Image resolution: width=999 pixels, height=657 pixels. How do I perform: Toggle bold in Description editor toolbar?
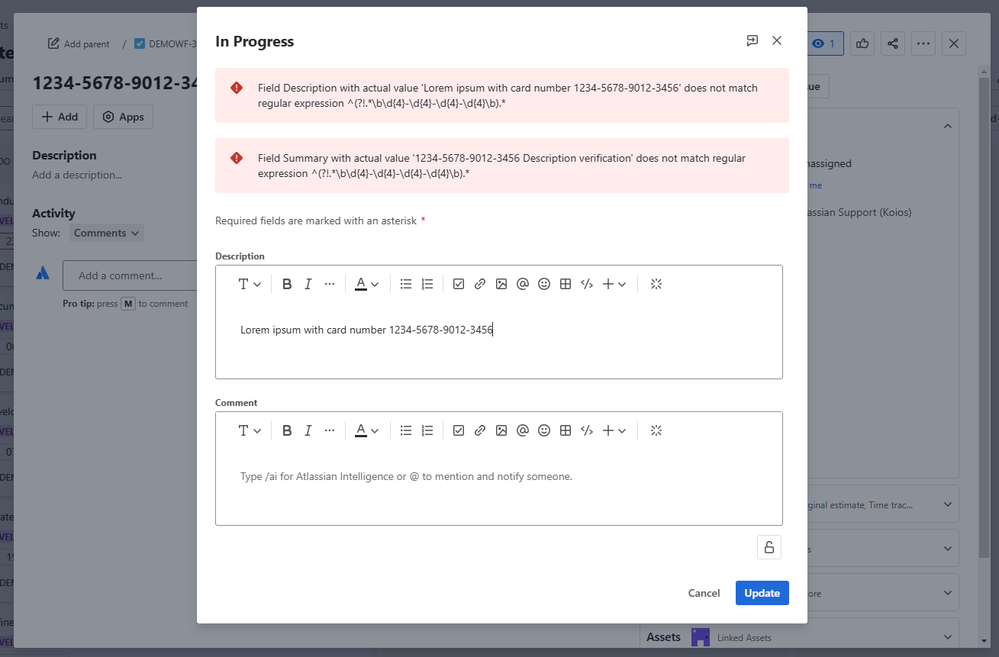pos(287,284)
